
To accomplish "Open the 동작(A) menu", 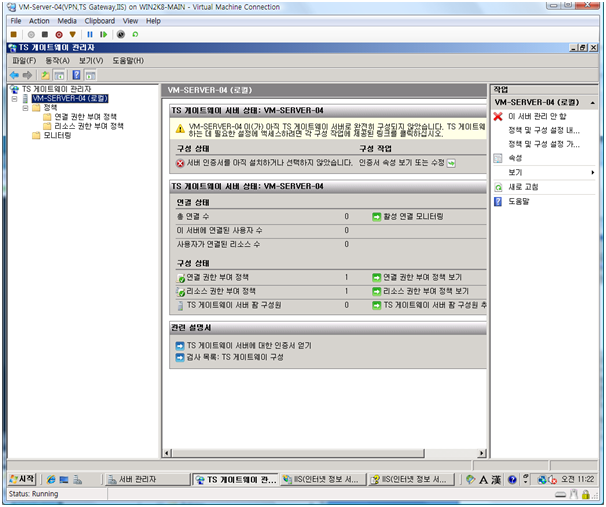I will click(58, 61).
